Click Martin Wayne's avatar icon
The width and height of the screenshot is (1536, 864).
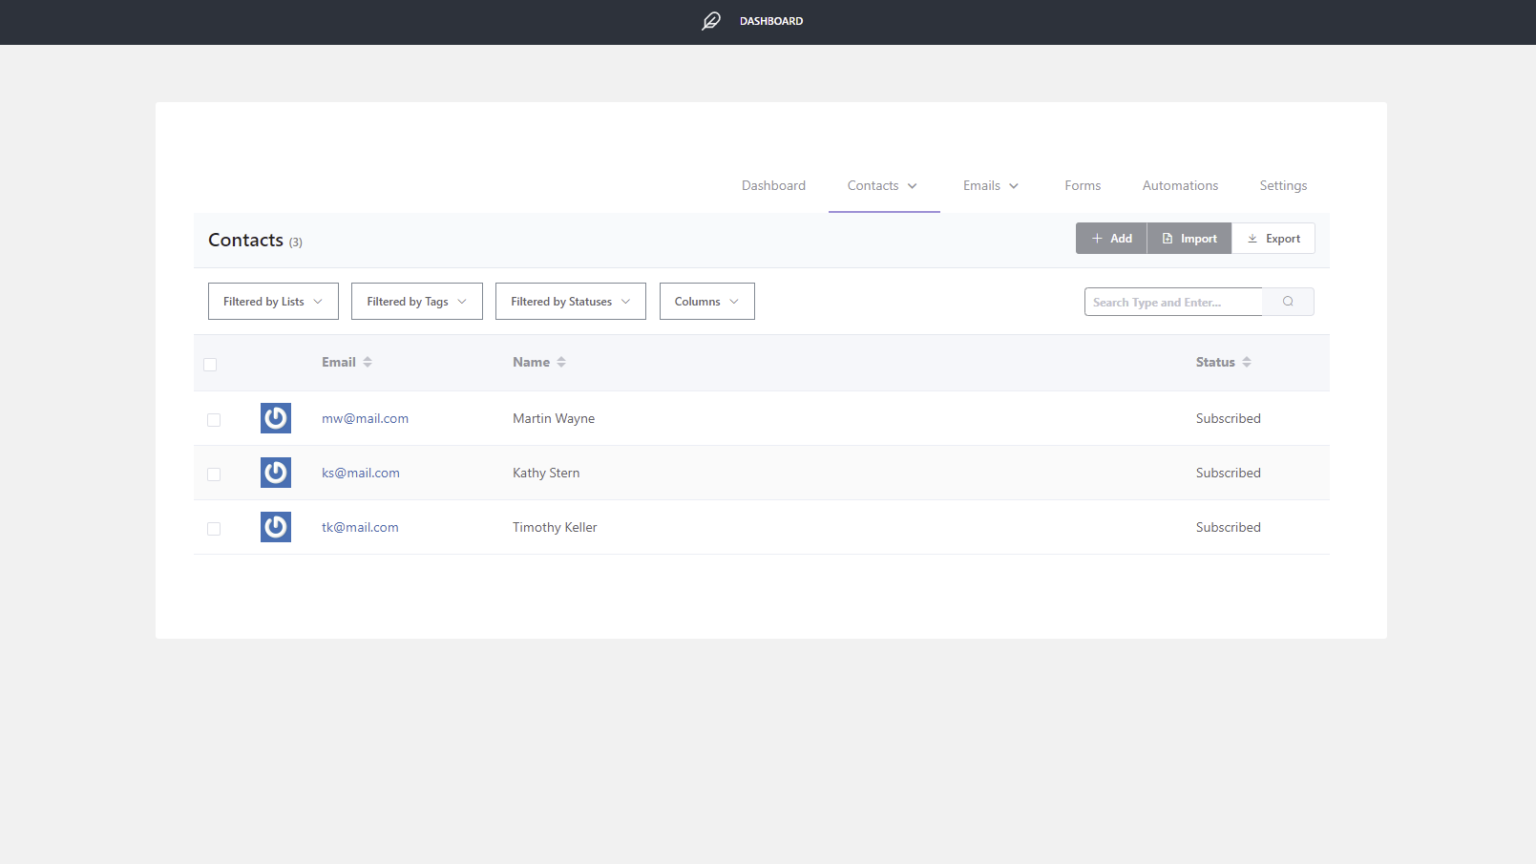pyautogui.click(x=275, y=418)
